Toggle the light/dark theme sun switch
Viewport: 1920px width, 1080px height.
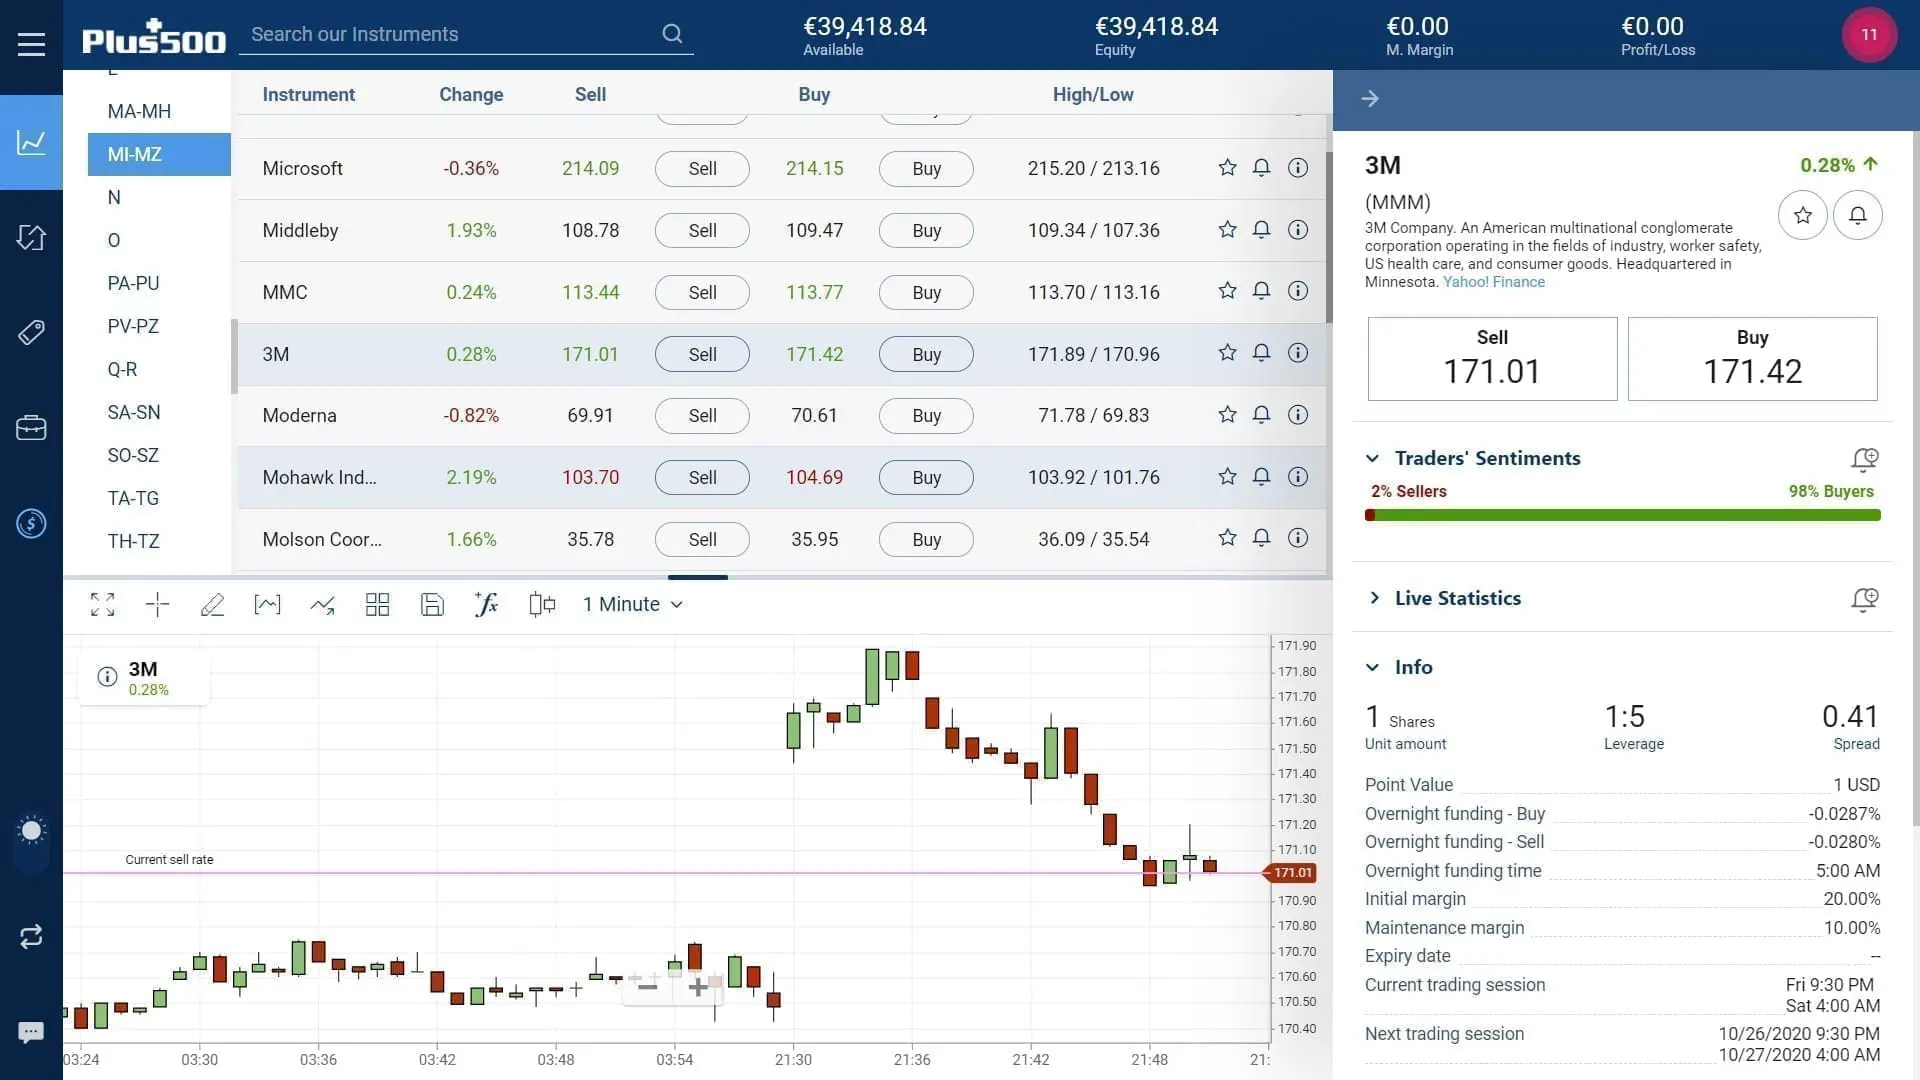31,831
